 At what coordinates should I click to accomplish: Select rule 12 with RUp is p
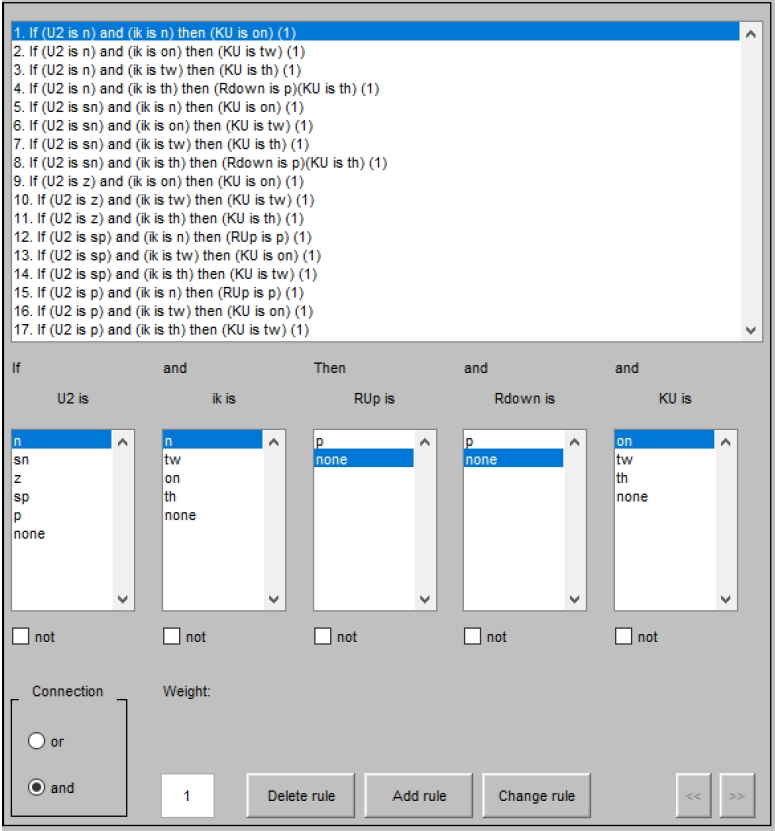[162, 237]
